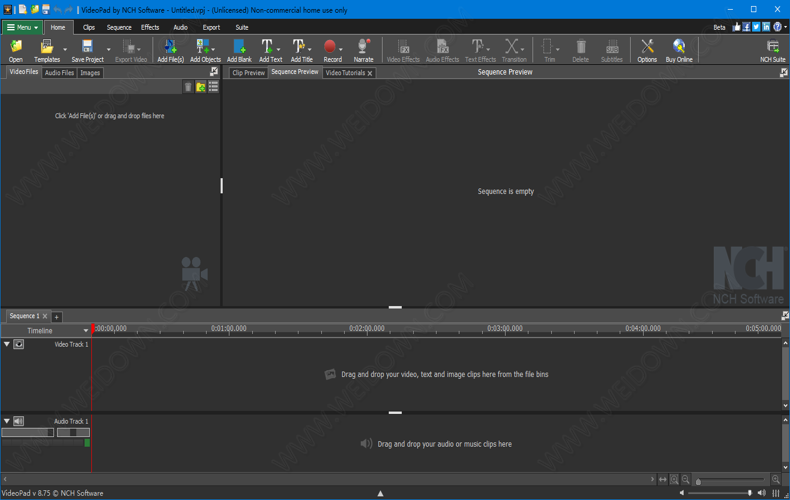
Task: Close the Video Tutorials tab
Action: coord(370,73)
